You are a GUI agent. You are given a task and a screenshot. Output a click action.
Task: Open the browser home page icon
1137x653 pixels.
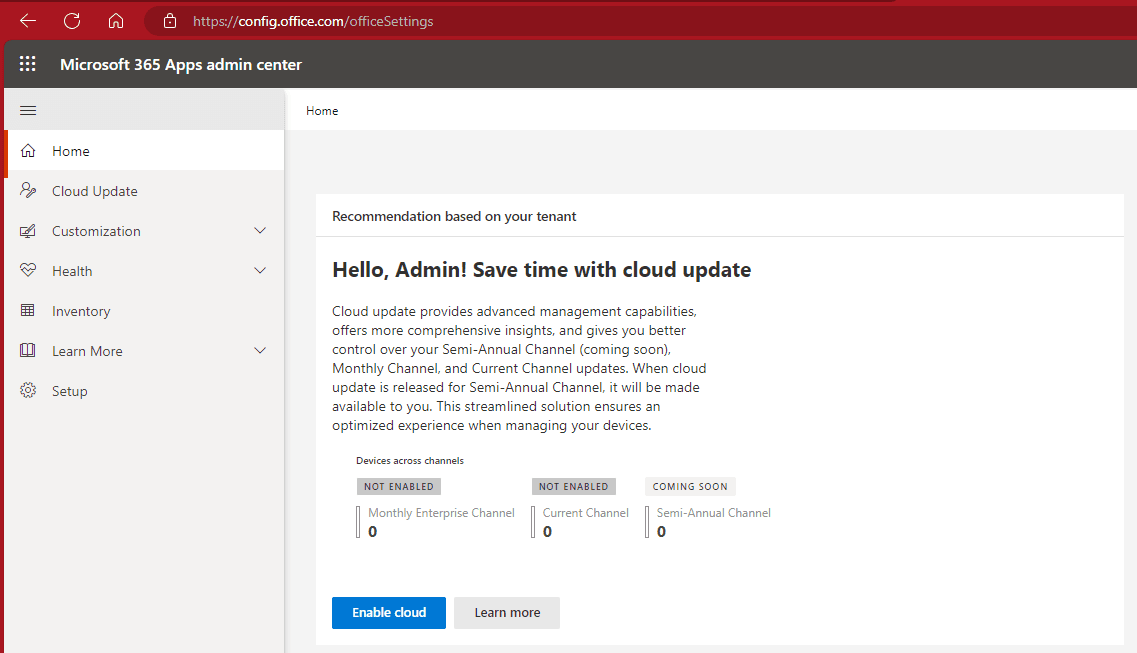116,21
